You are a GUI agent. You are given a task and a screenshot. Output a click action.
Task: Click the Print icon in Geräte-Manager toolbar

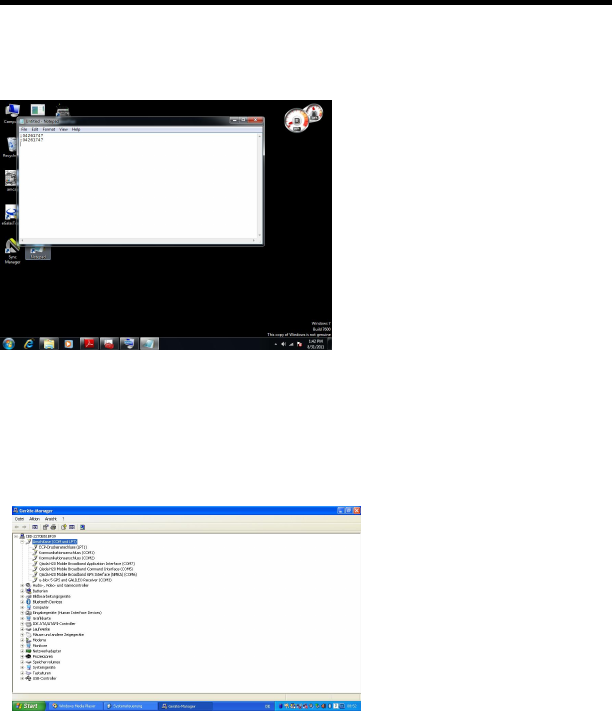click(53, 527)
